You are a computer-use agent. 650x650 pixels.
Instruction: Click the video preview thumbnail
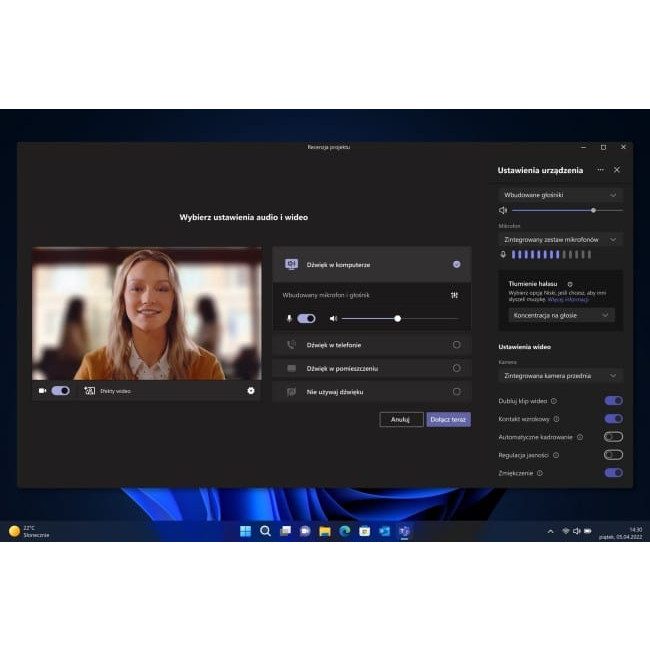(147, 313)
